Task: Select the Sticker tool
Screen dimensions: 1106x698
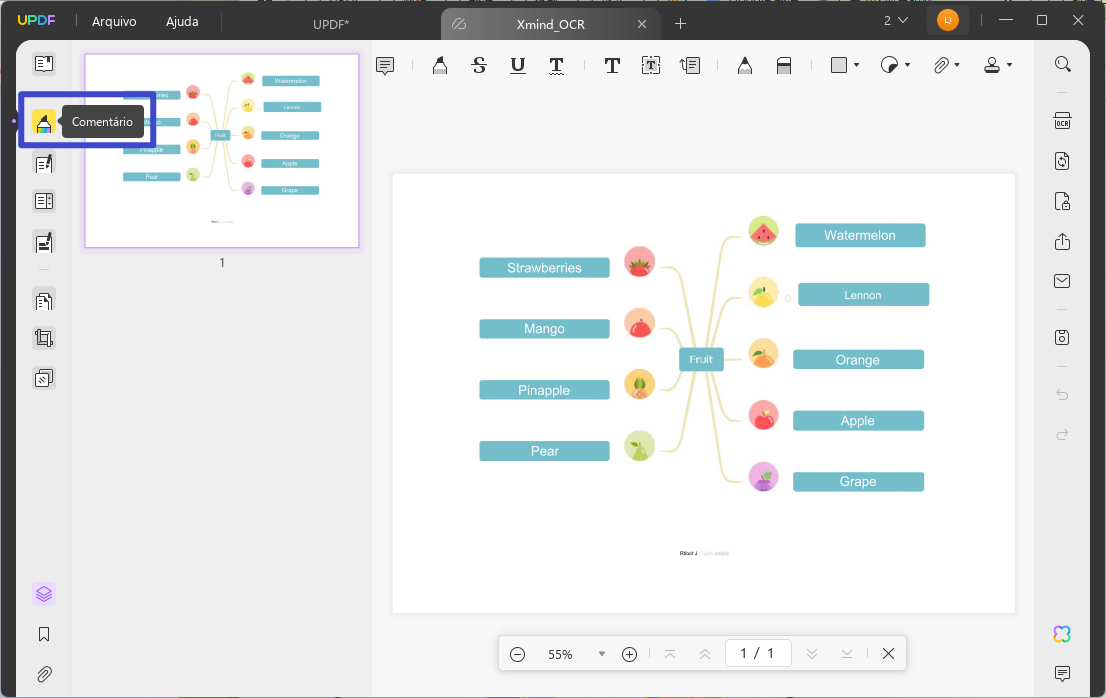Action: [889, 66]
